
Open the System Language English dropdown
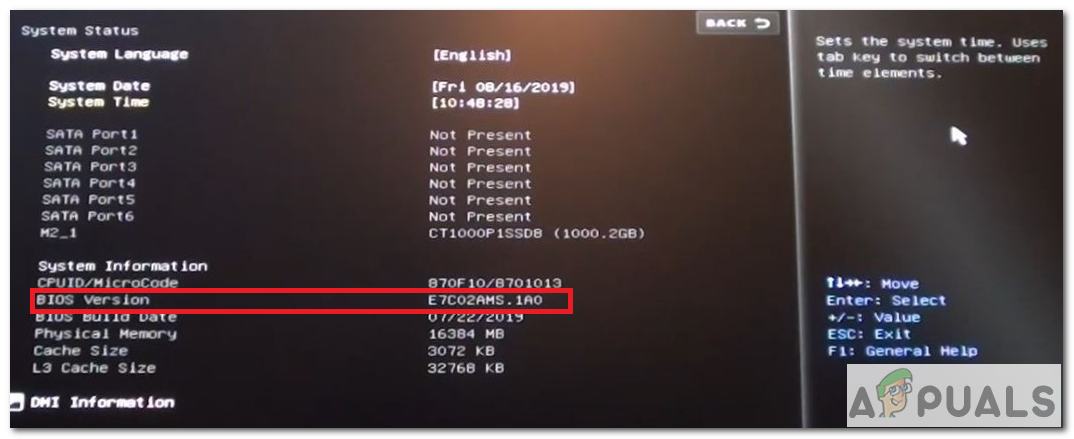click(x=471, y=55)
